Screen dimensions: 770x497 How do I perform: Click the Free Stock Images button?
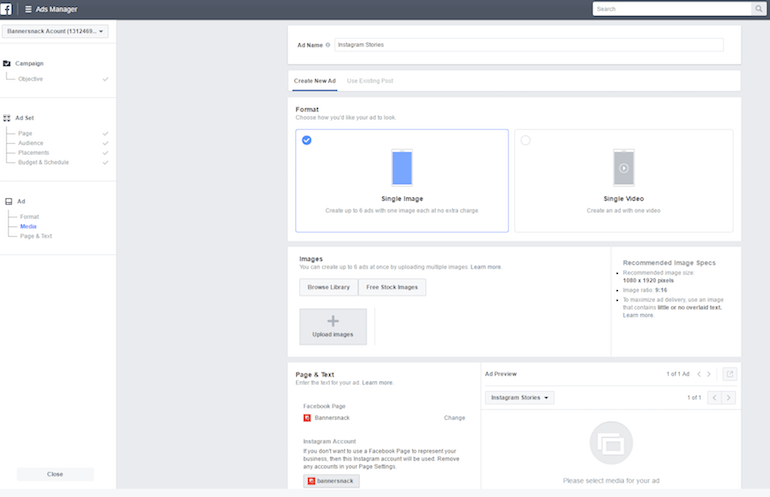[x=392, y=287]
